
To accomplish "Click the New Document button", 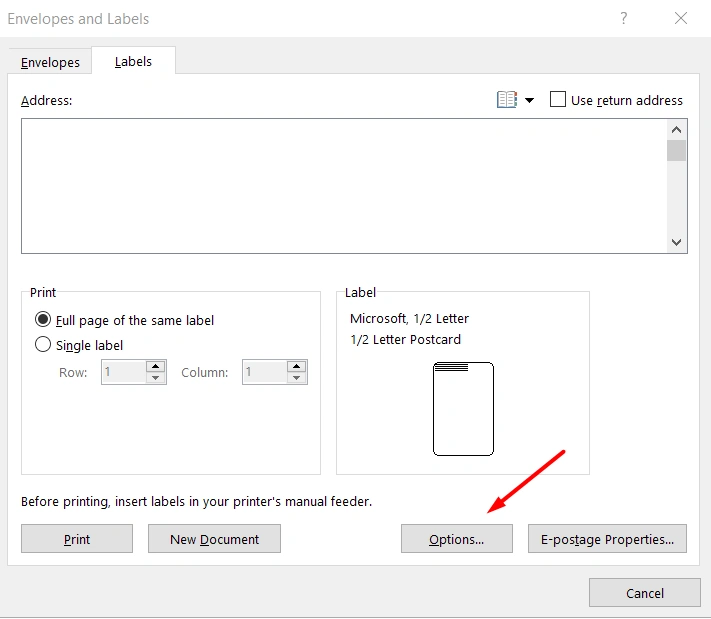I will [x=214, y=539].
